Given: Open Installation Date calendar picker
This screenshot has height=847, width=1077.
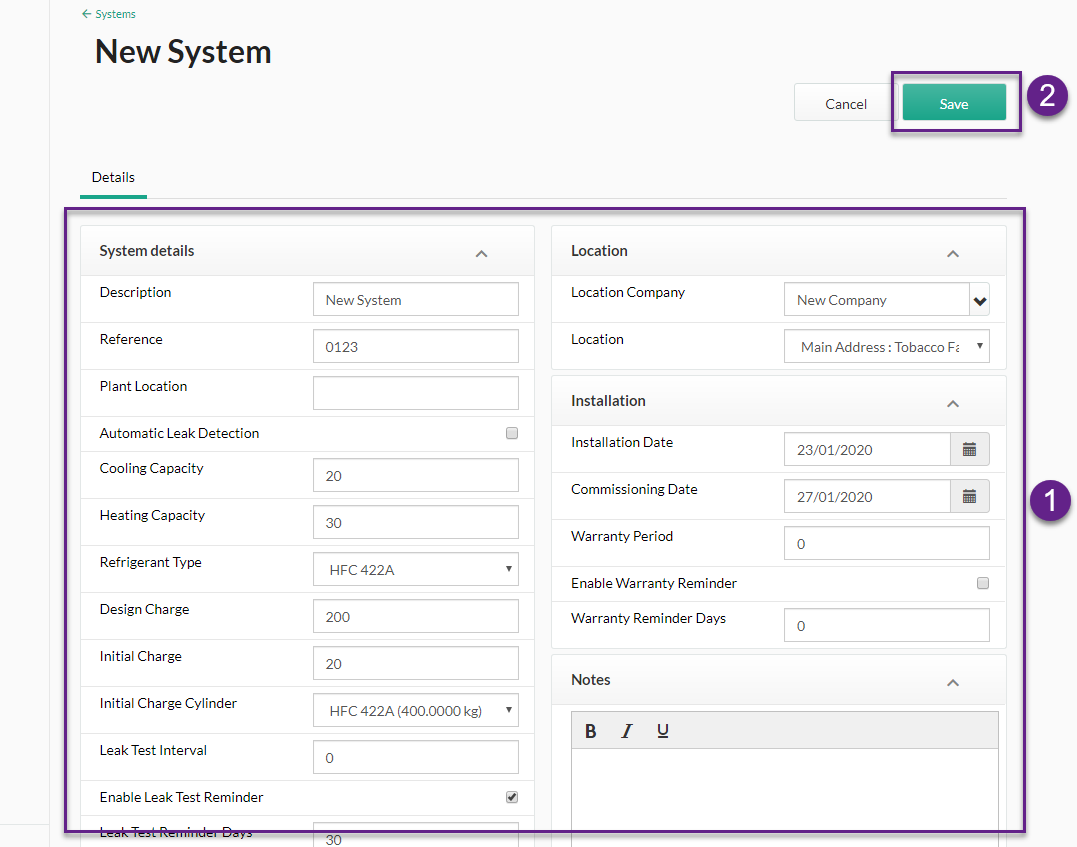Looking at the screenshot, I should 969,449.
